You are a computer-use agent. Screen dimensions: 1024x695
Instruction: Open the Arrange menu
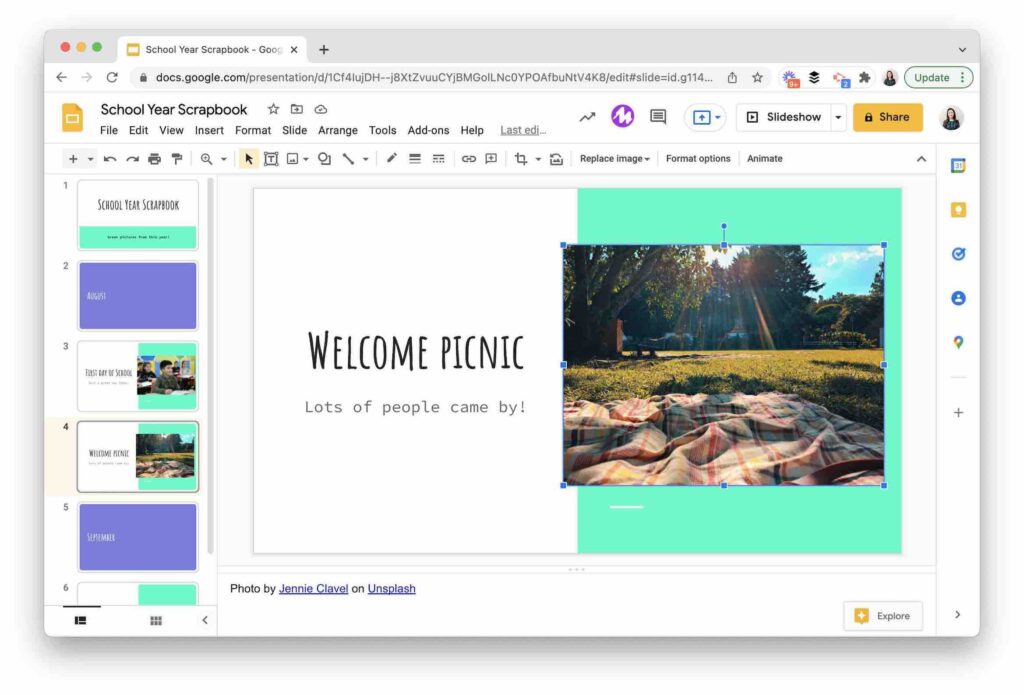click(338, 130)
